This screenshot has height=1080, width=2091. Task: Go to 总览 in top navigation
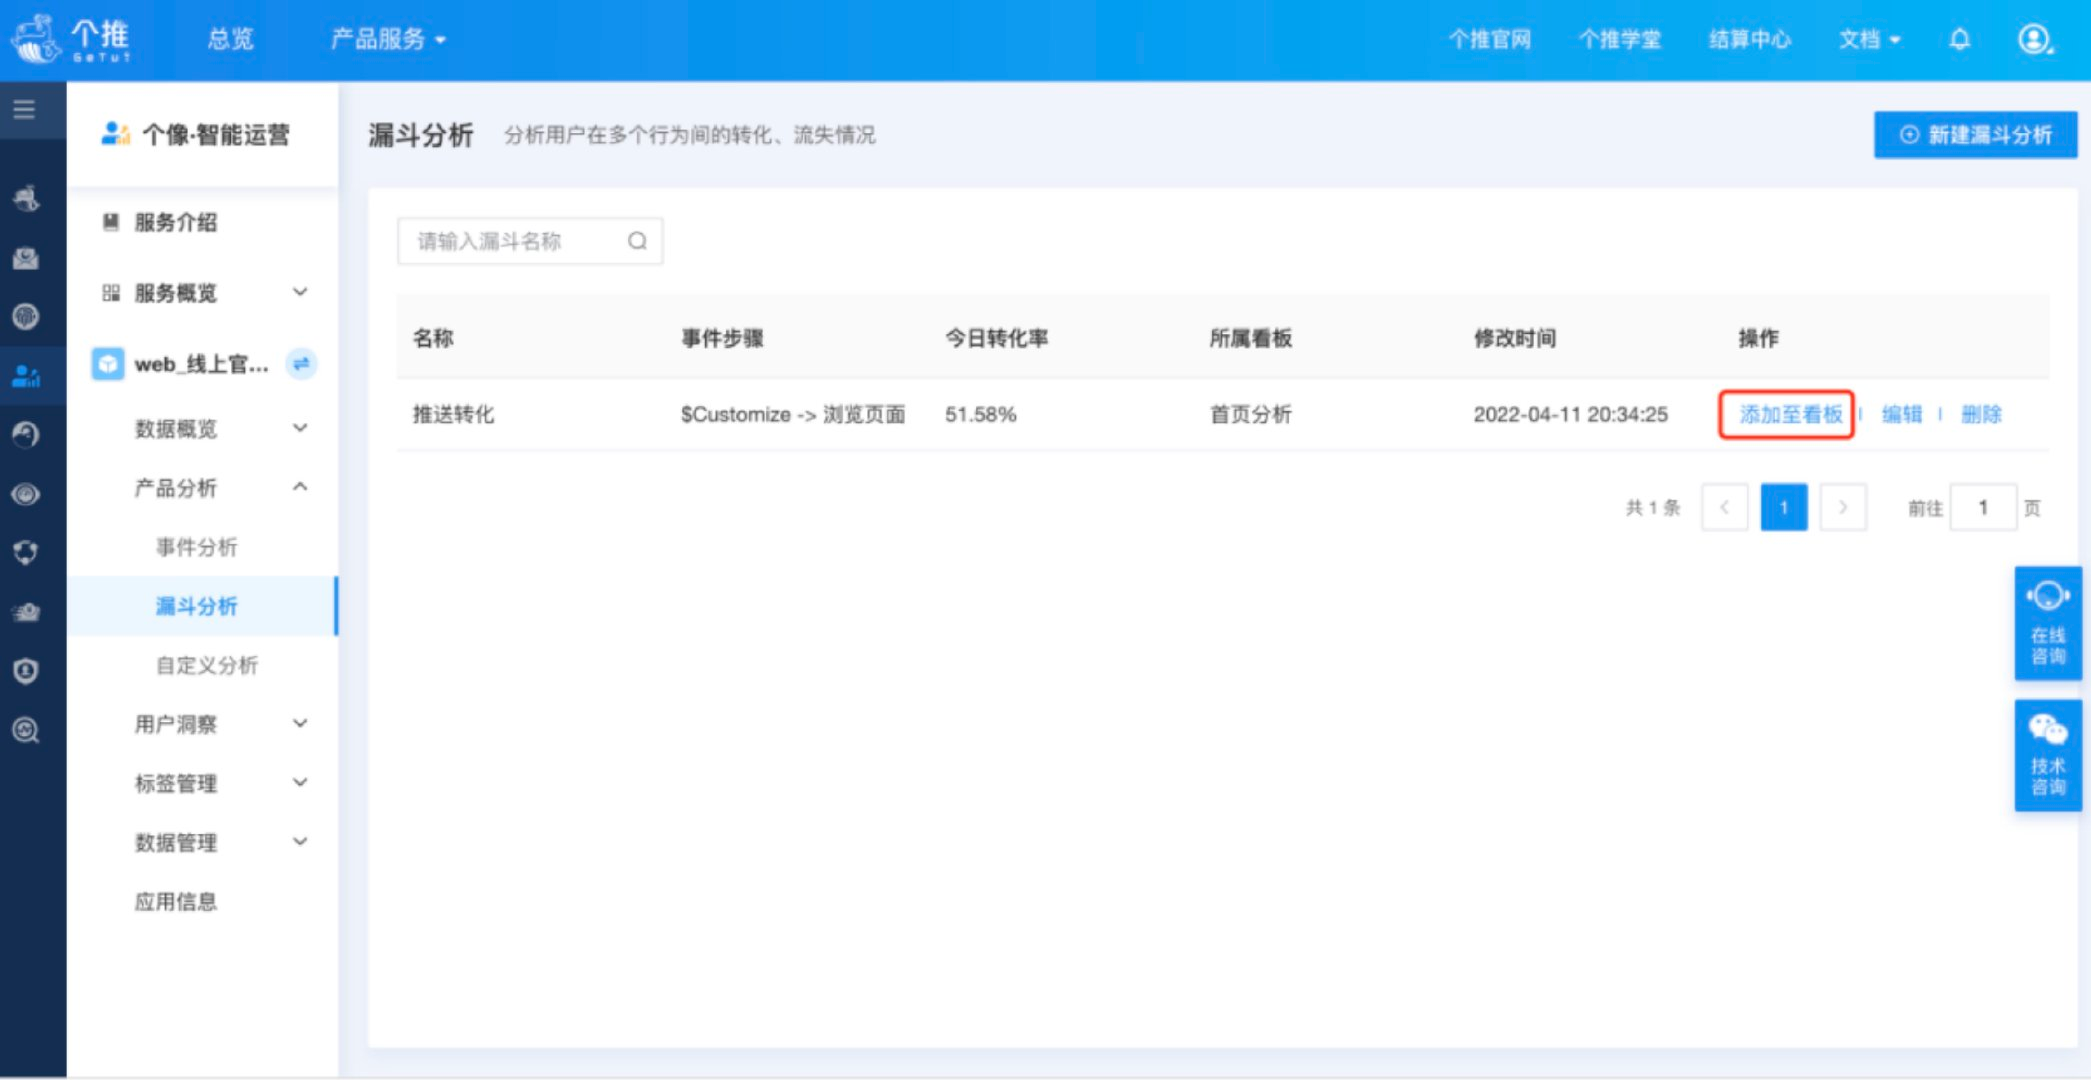(x=231, y=39)
